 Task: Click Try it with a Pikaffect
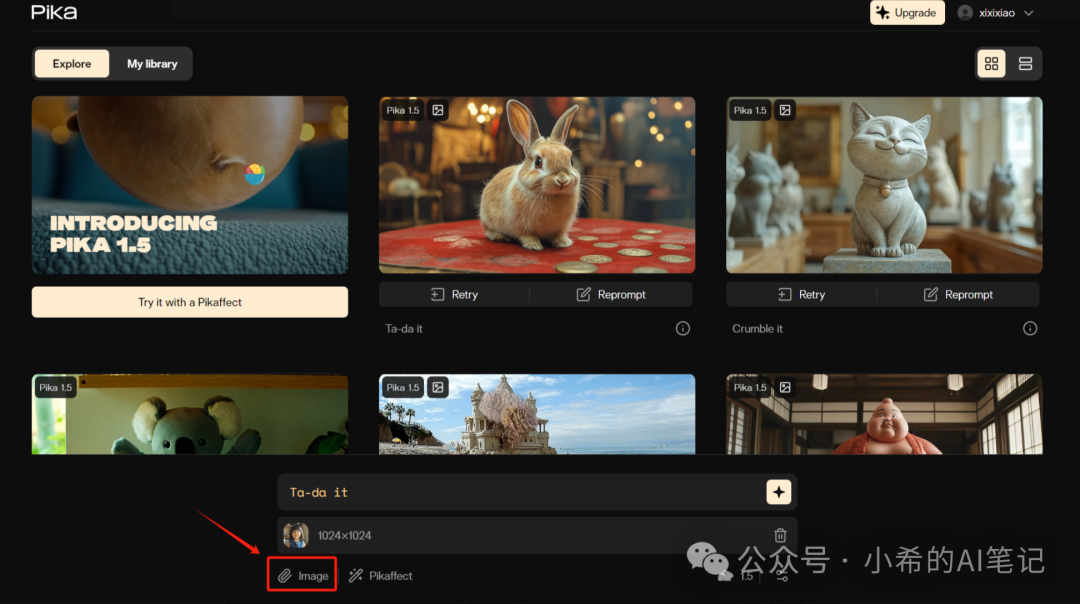189,302
